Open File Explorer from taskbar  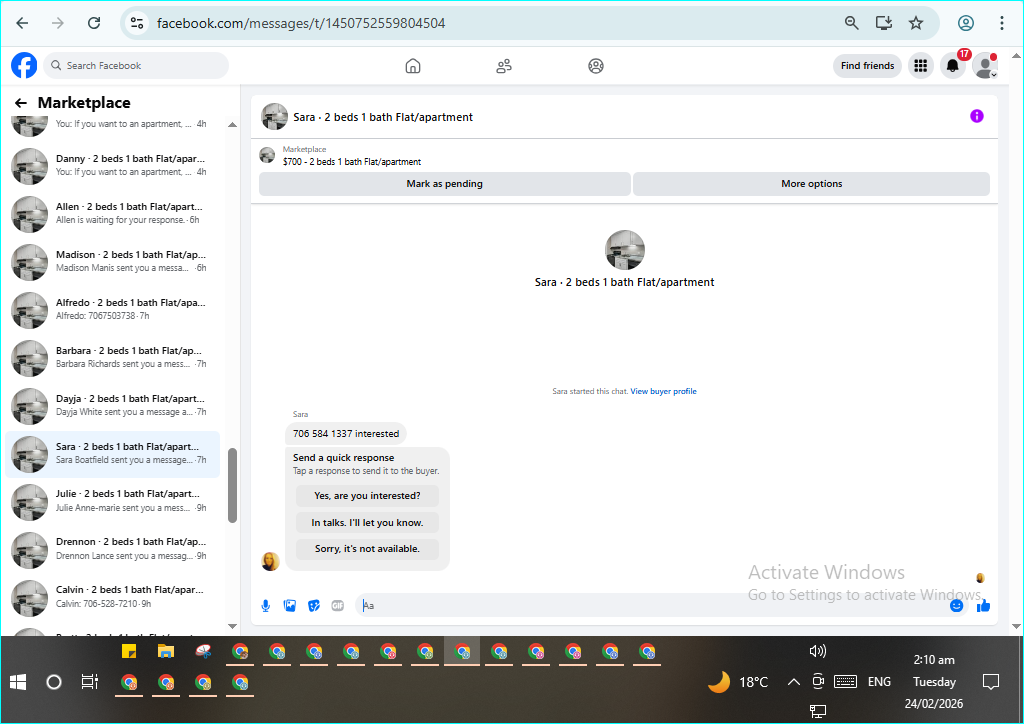[x=166, y=652]
